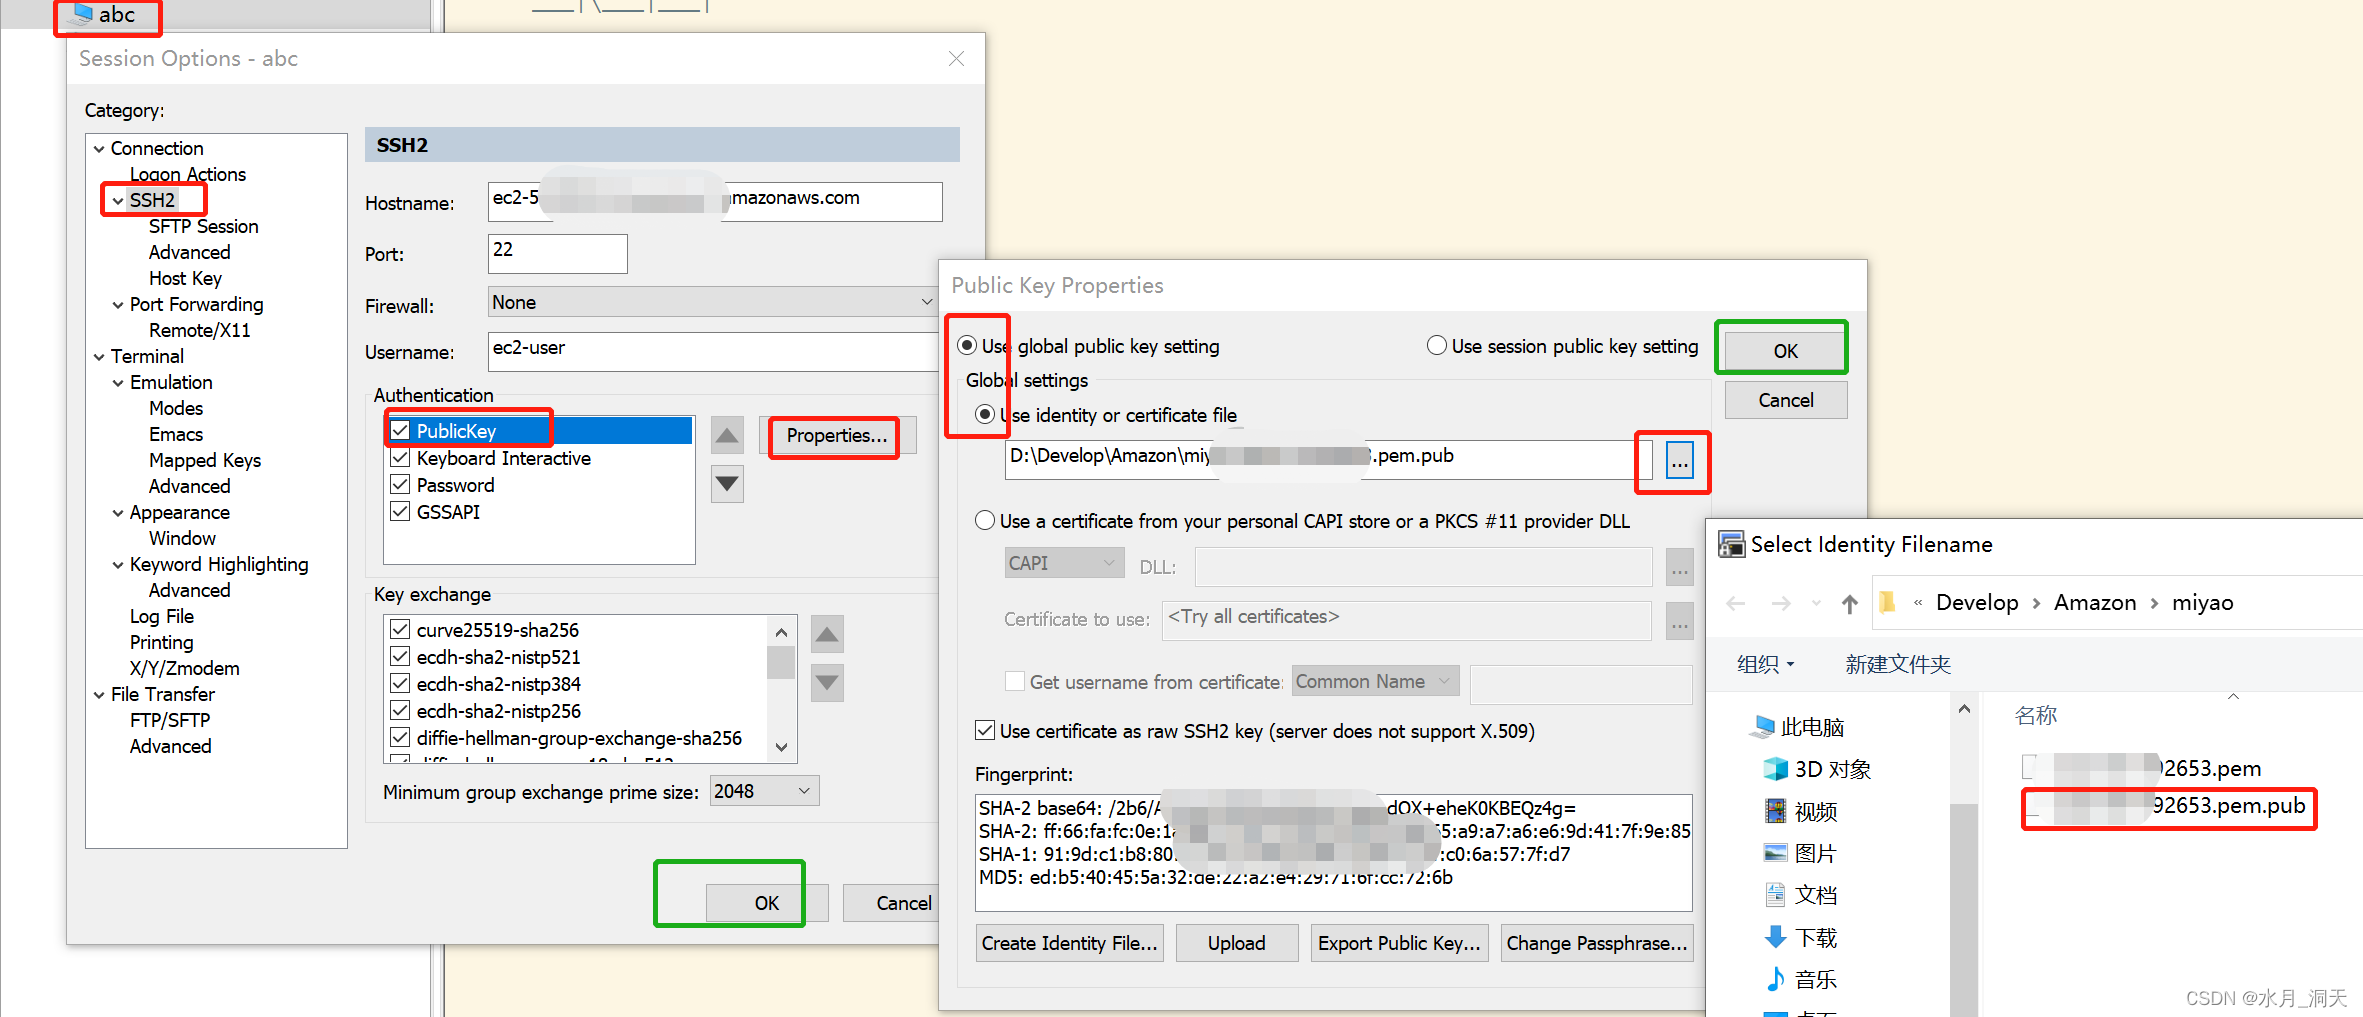Click 新建文件夹 in file dialog
The image size is (2363, 1017).
pos(1898,664)
